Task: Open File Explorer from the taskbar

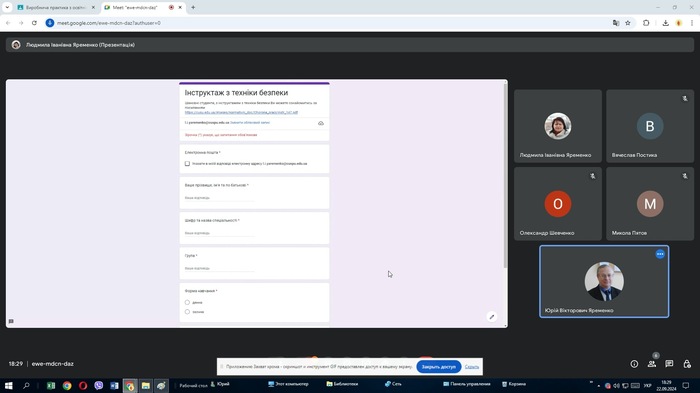Action: tap(146, 385)
